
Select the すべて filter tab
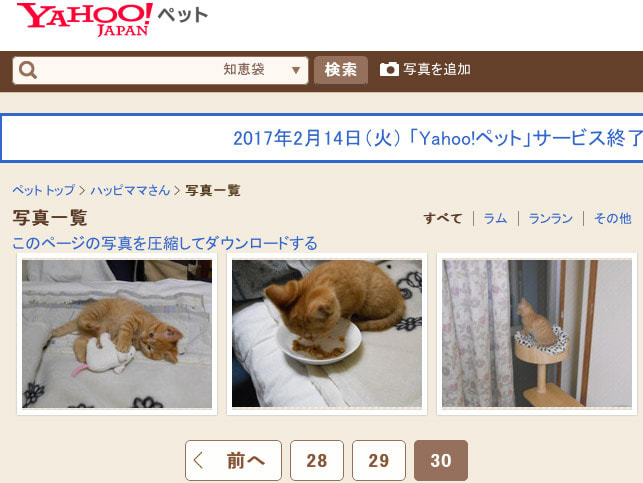pos(443,218)
